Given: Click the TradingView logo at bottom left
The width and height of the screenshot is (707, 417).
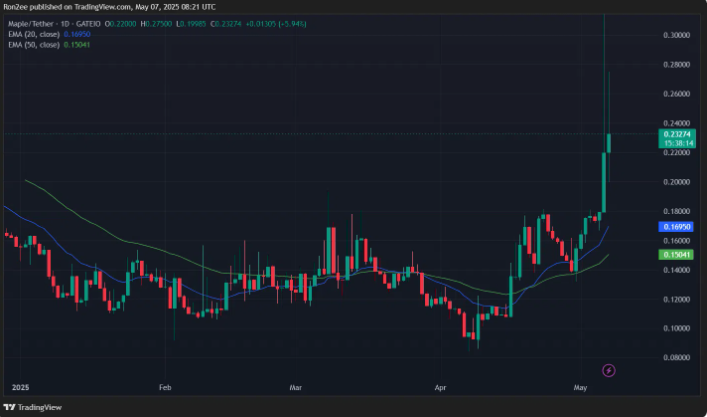Looking at the screenshot, I should 32,407.
